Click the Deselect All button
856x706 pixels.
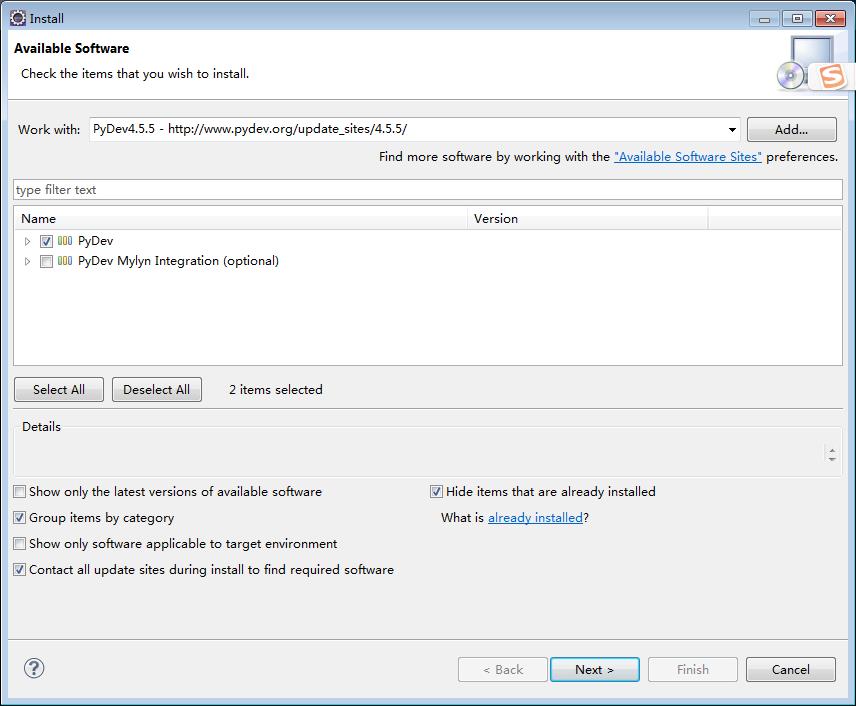coord(157,390)
